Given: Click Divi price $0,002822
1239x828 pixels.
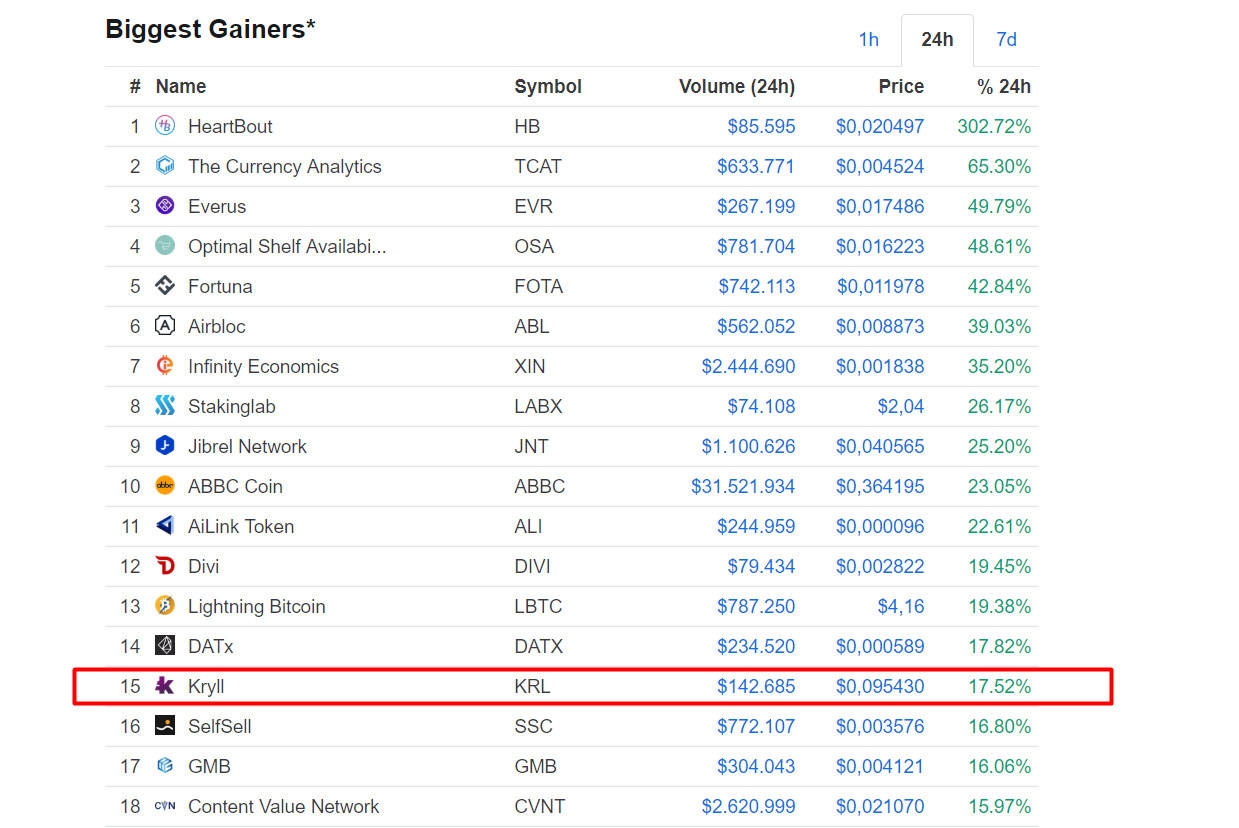Looking at the screenshot, I should [880, 567].
